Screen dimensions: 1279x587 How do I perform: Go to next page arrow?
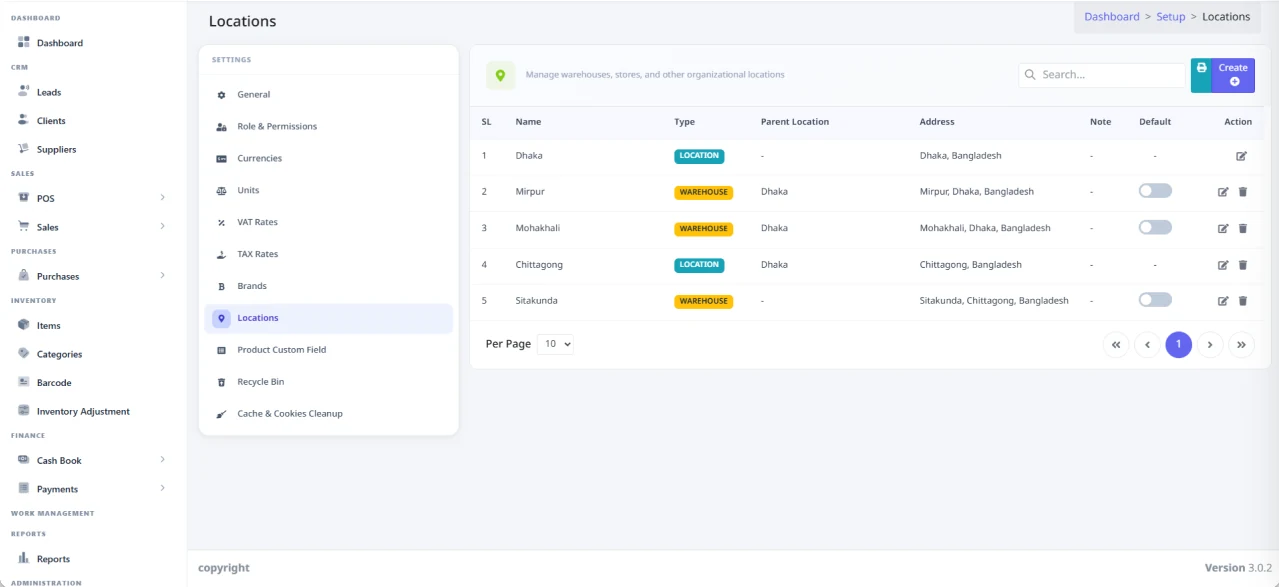coord(1210,345)
